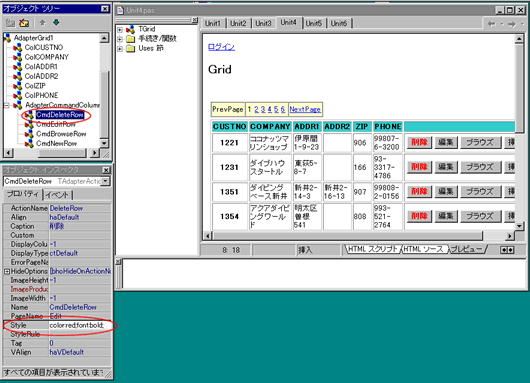530x383 pixels.
Task: Go to page 2 in the pager
Action: click(x=256, y=109)
